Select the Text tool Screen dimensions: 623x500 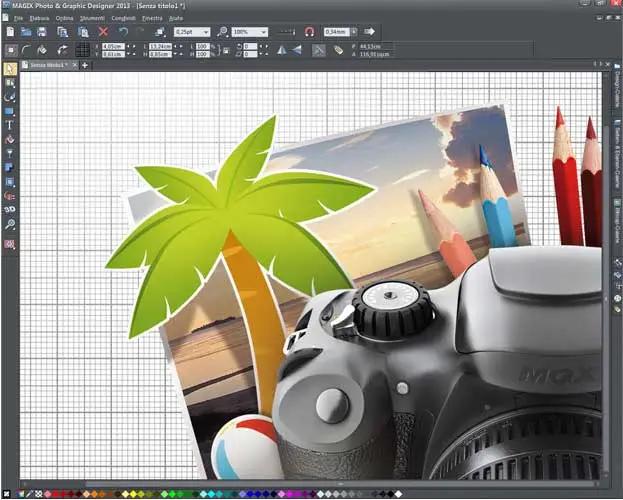pos(10,125)
